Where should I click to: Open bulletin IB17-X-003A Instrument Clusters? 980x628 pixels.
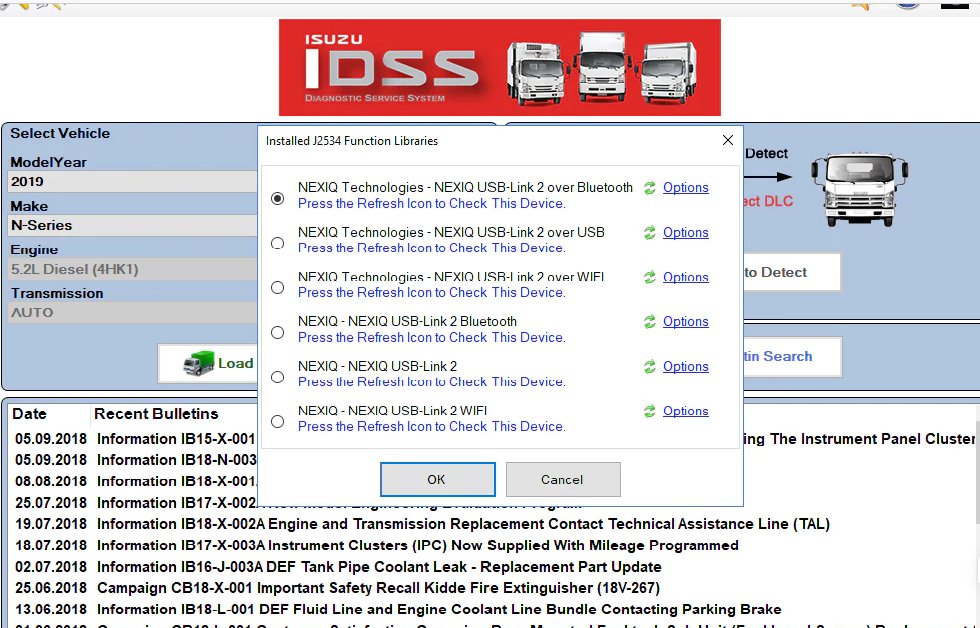(x=377, y=545)
